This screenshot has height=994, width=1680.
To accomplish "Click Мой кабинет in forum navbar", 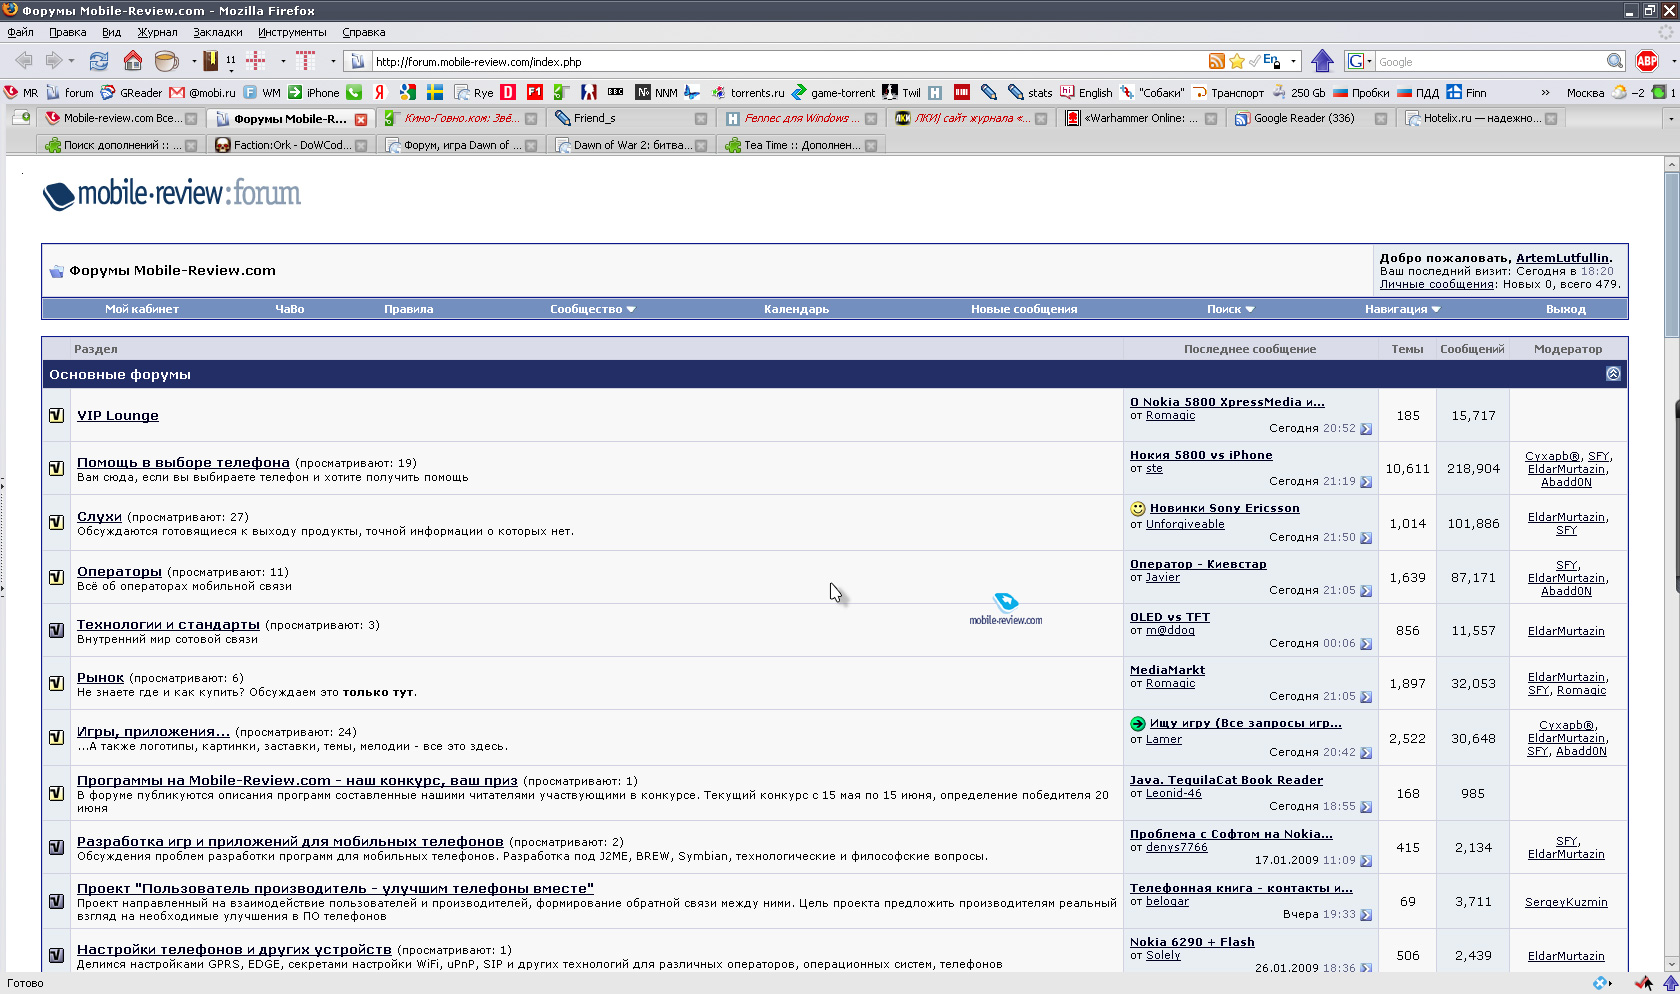I will coord(142,309).
